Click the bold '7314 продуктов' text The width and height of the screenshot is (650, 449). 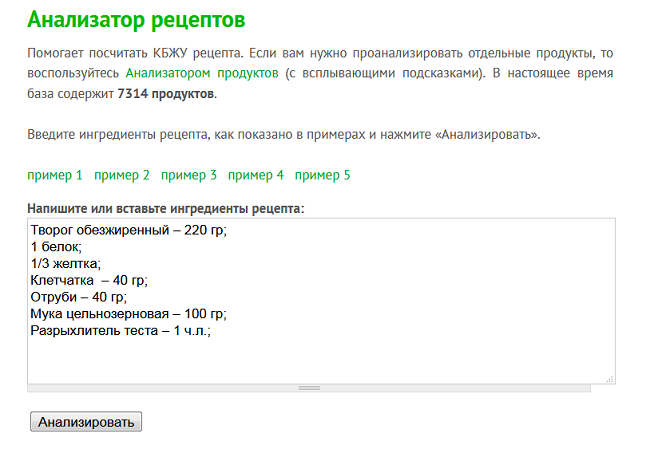coord(166,94)
